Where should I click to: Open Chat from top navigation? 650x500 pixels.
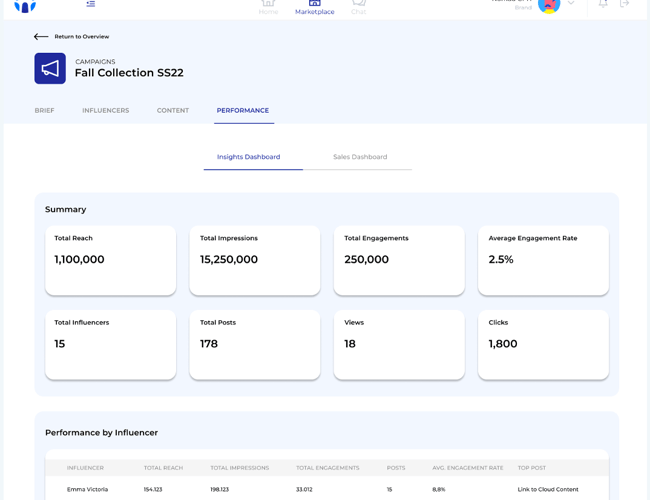[358, 7]
